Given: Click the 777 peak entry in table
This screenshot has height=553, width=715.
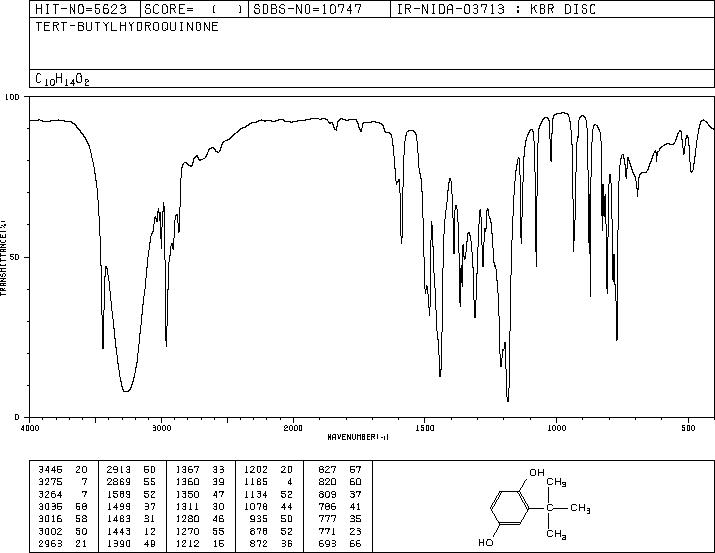Looking at the screenshot, I should point(340,519).
